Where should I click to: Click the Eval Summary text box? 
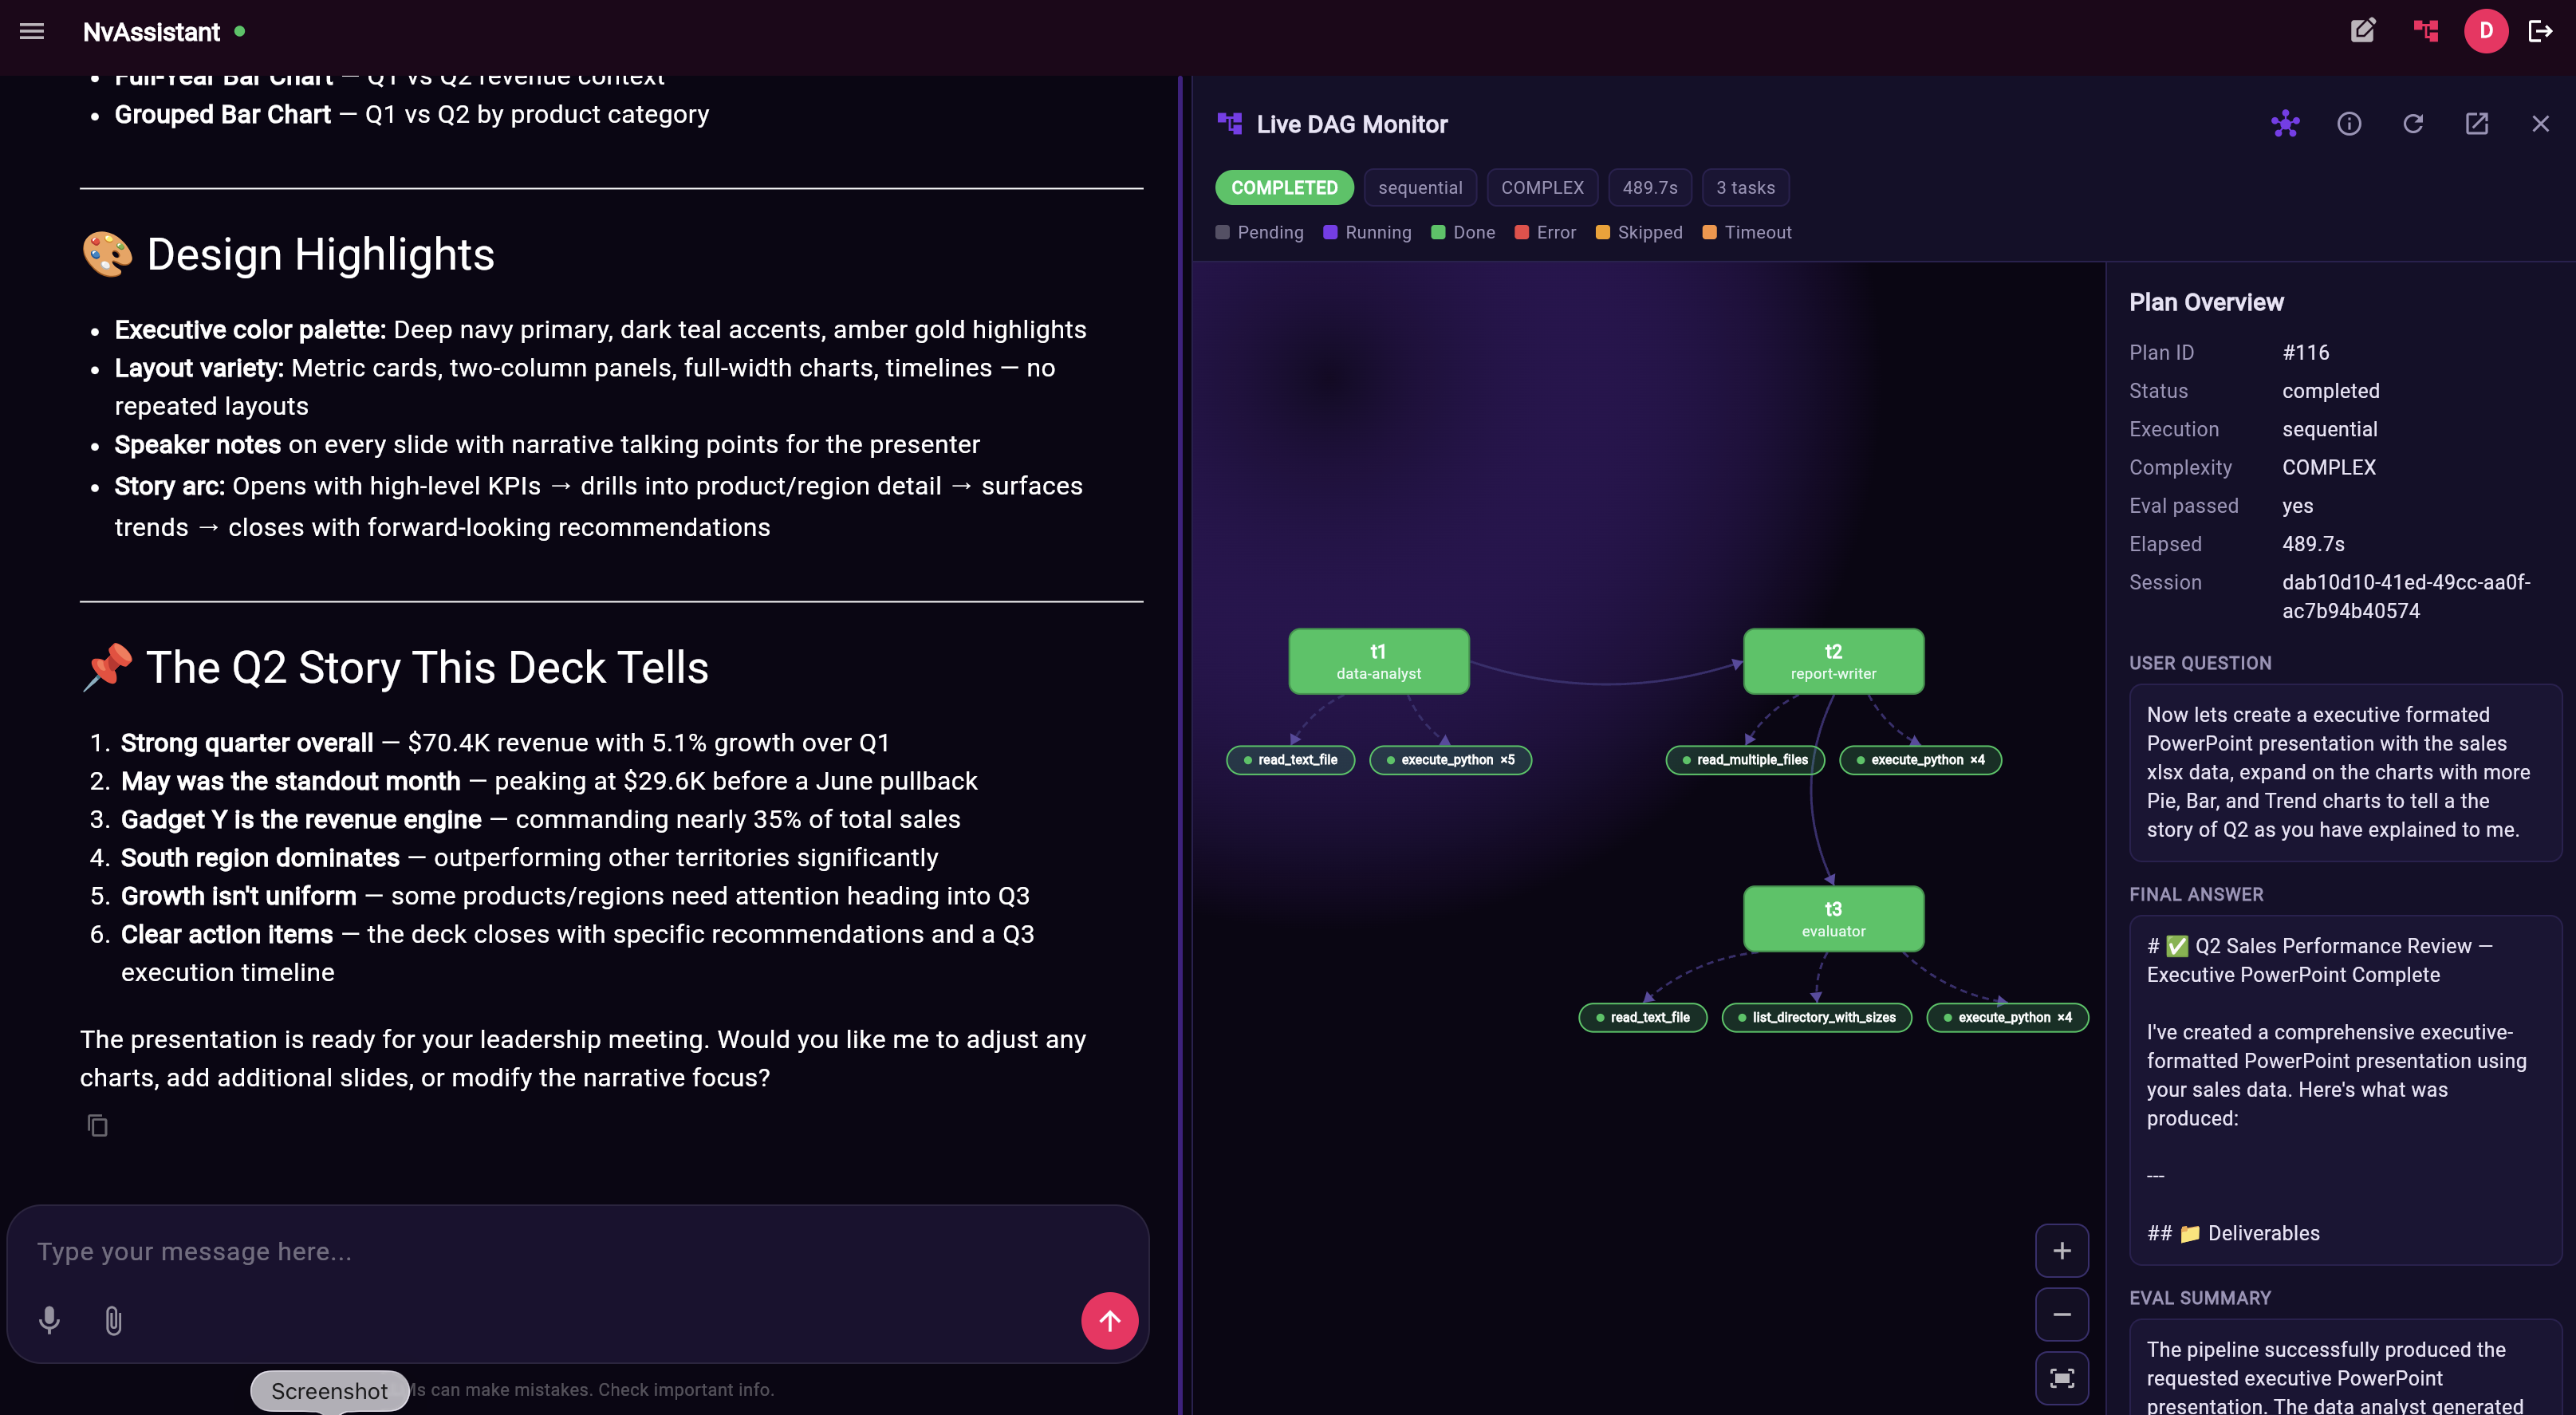click(2345, 1367)
